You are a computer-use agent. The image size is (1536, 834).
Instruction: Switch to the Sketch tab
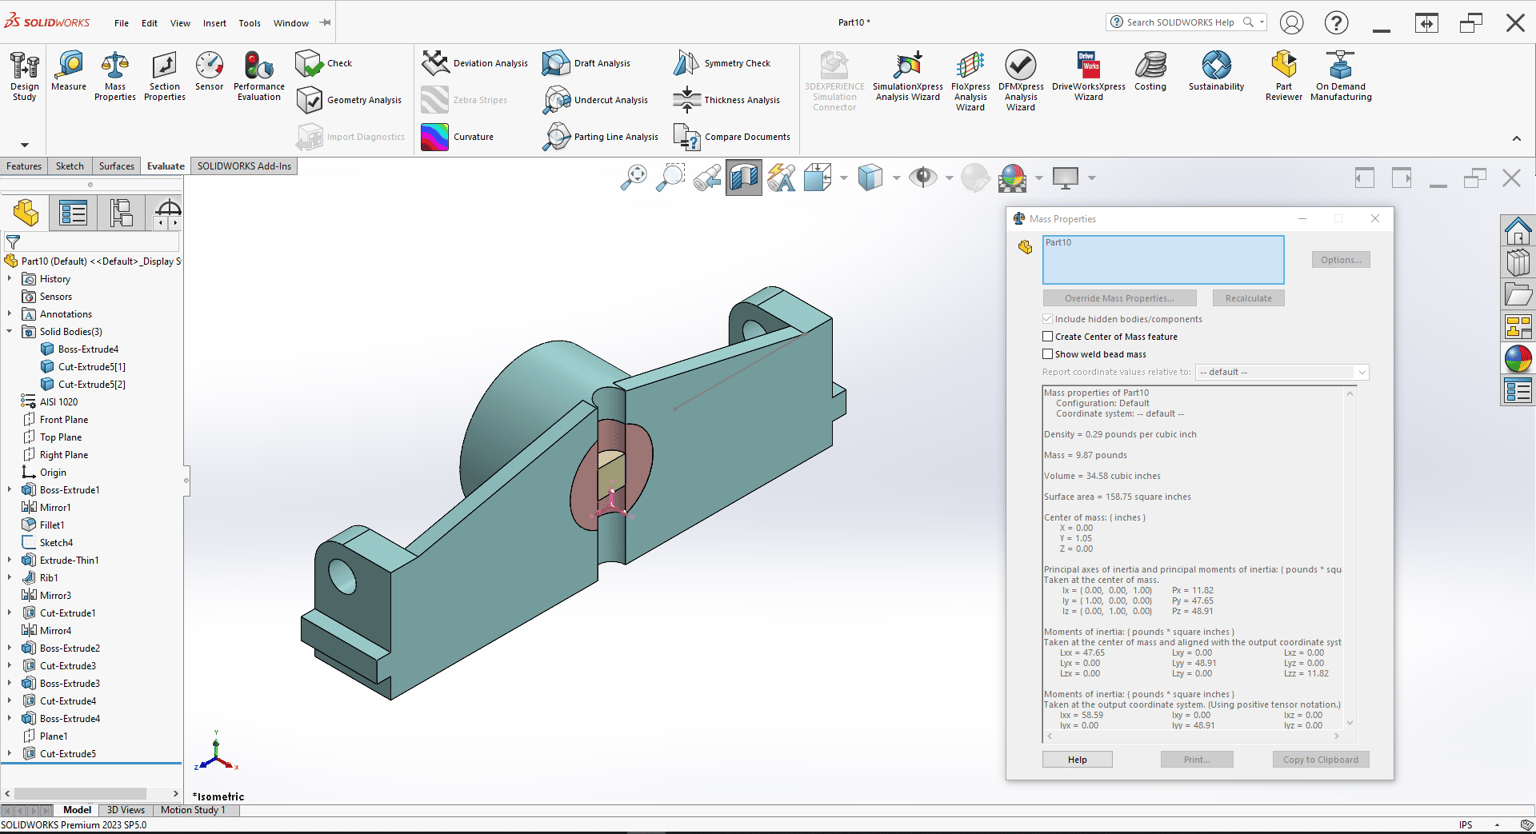(x=70, y=166)
